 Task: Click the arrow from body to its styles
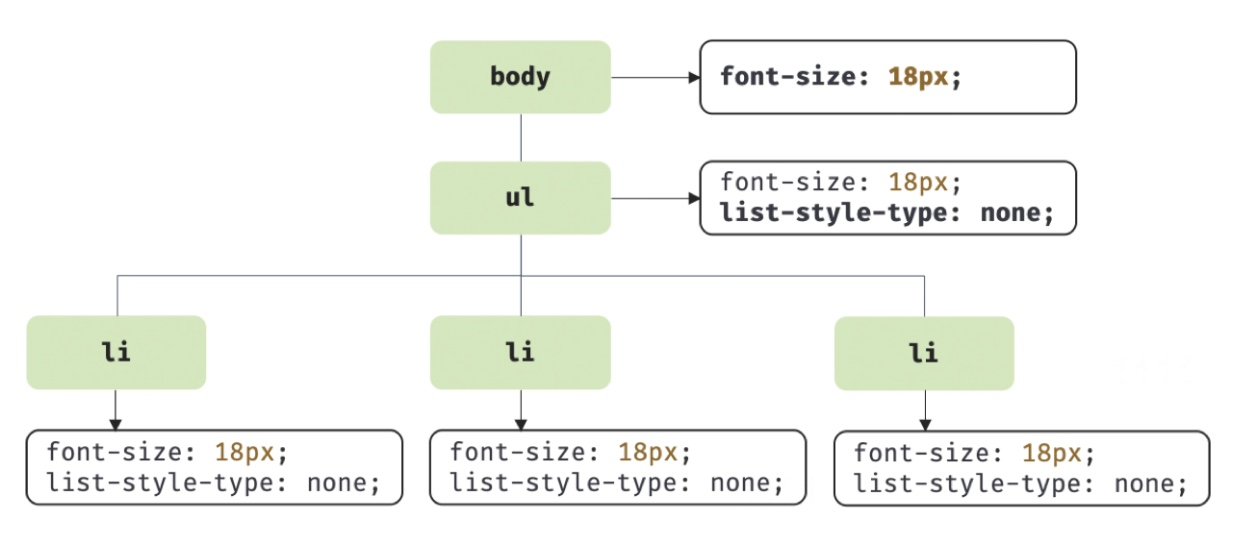[654, 77]
